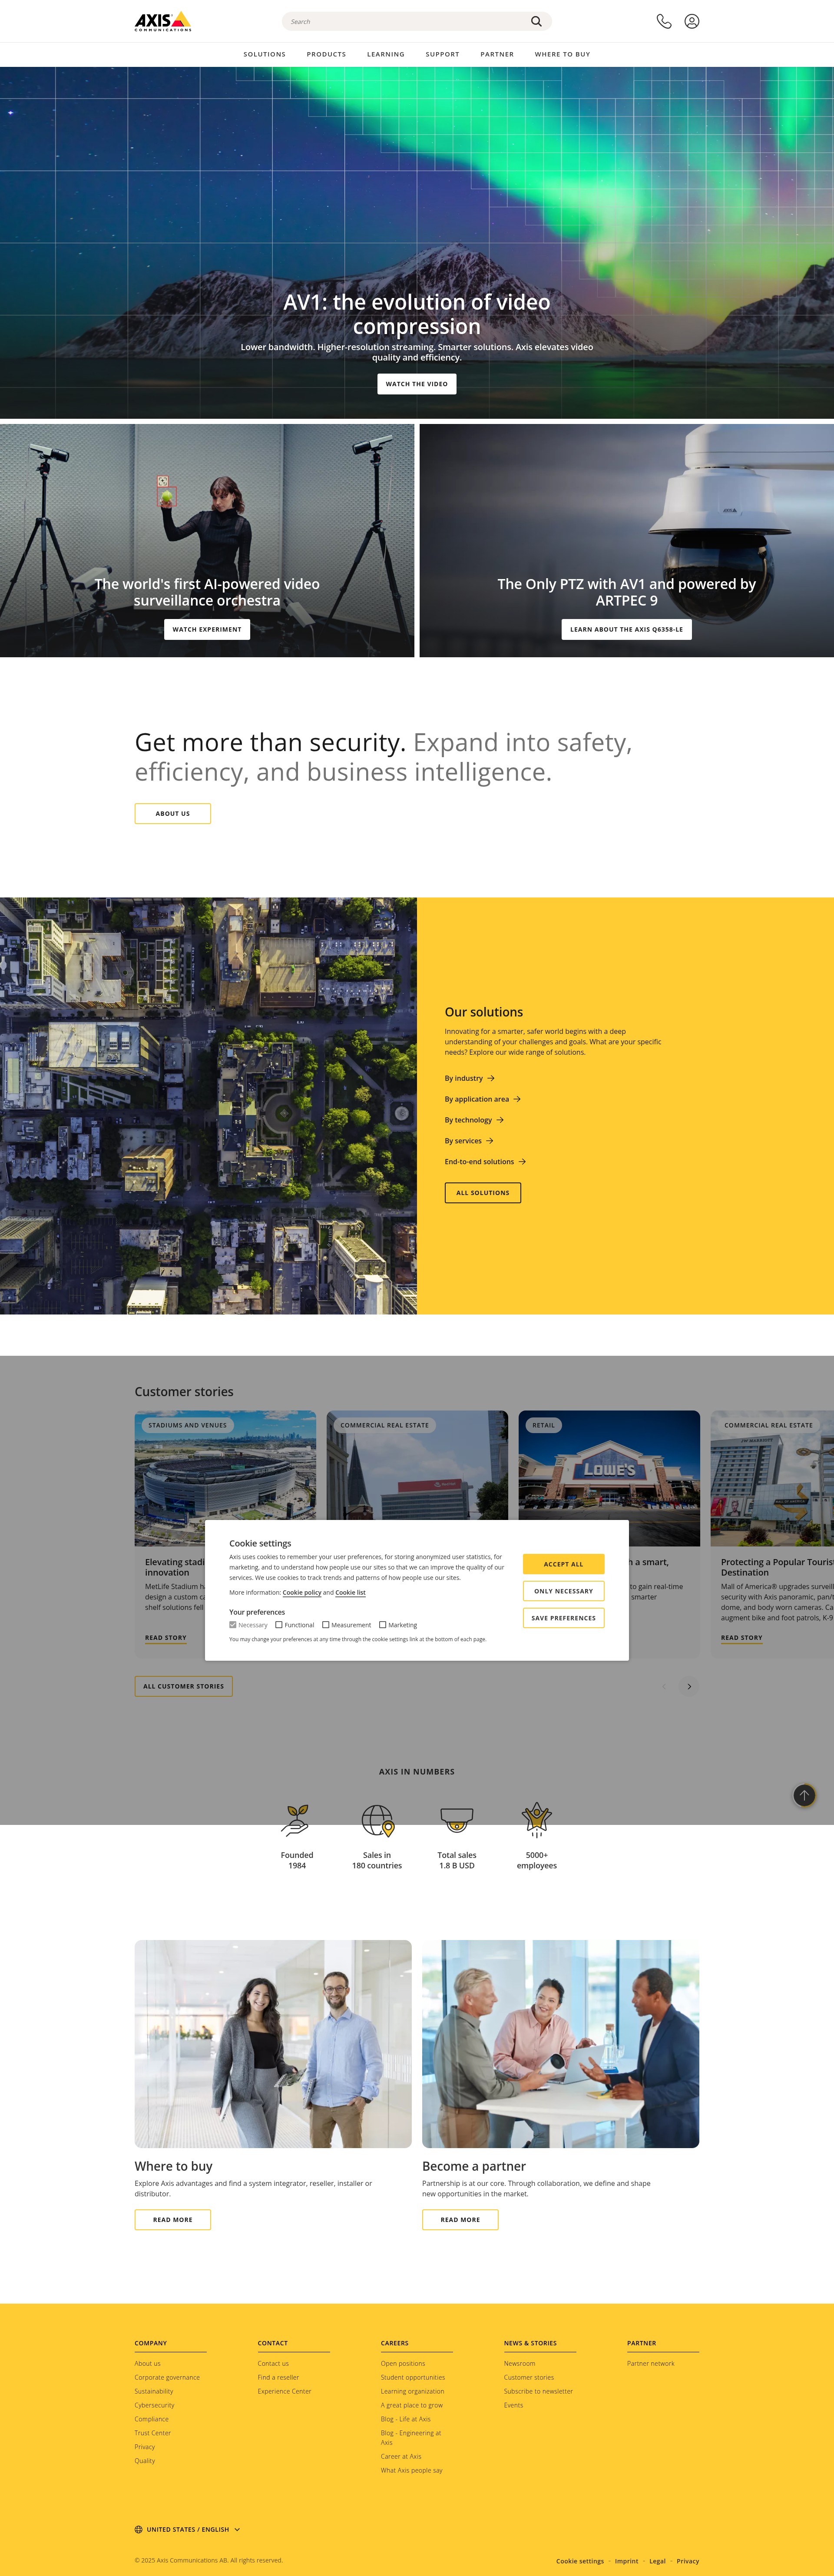Image resolution: width=834 pixels, height=2576 pixels.
Task: Click Learn About the AXIS Q6358-LE button
Action: [626, 629]
